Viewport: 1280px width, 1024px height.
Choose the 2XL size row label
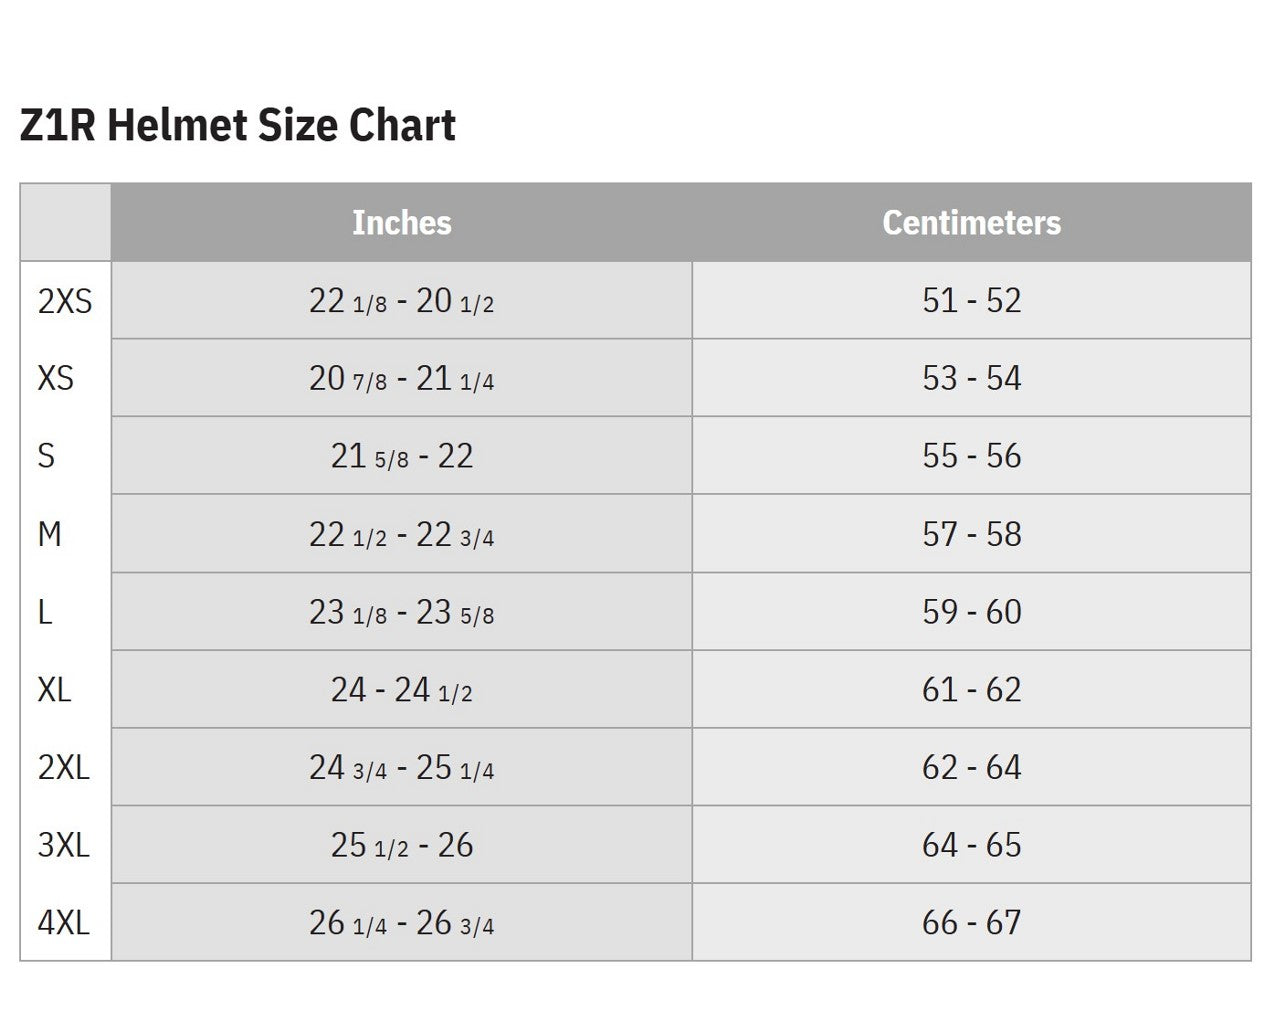tap(64, 768)
